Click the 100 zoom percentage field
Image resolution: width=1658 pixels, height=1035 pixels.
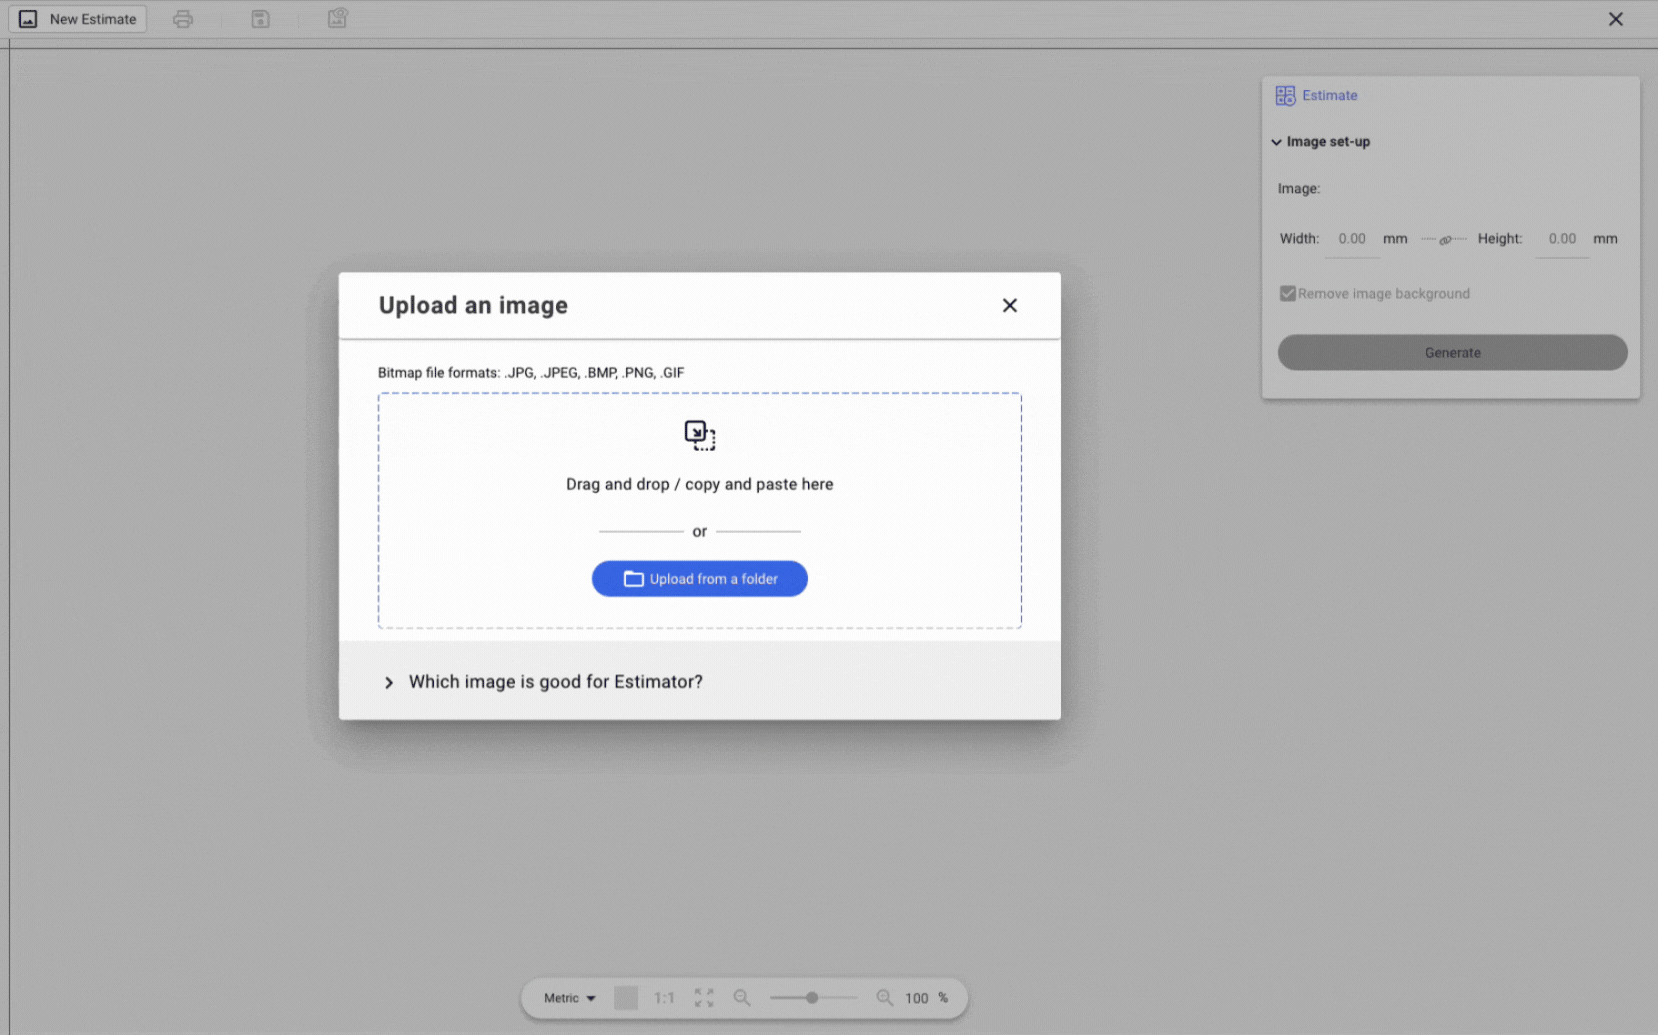tap(917, 998)
